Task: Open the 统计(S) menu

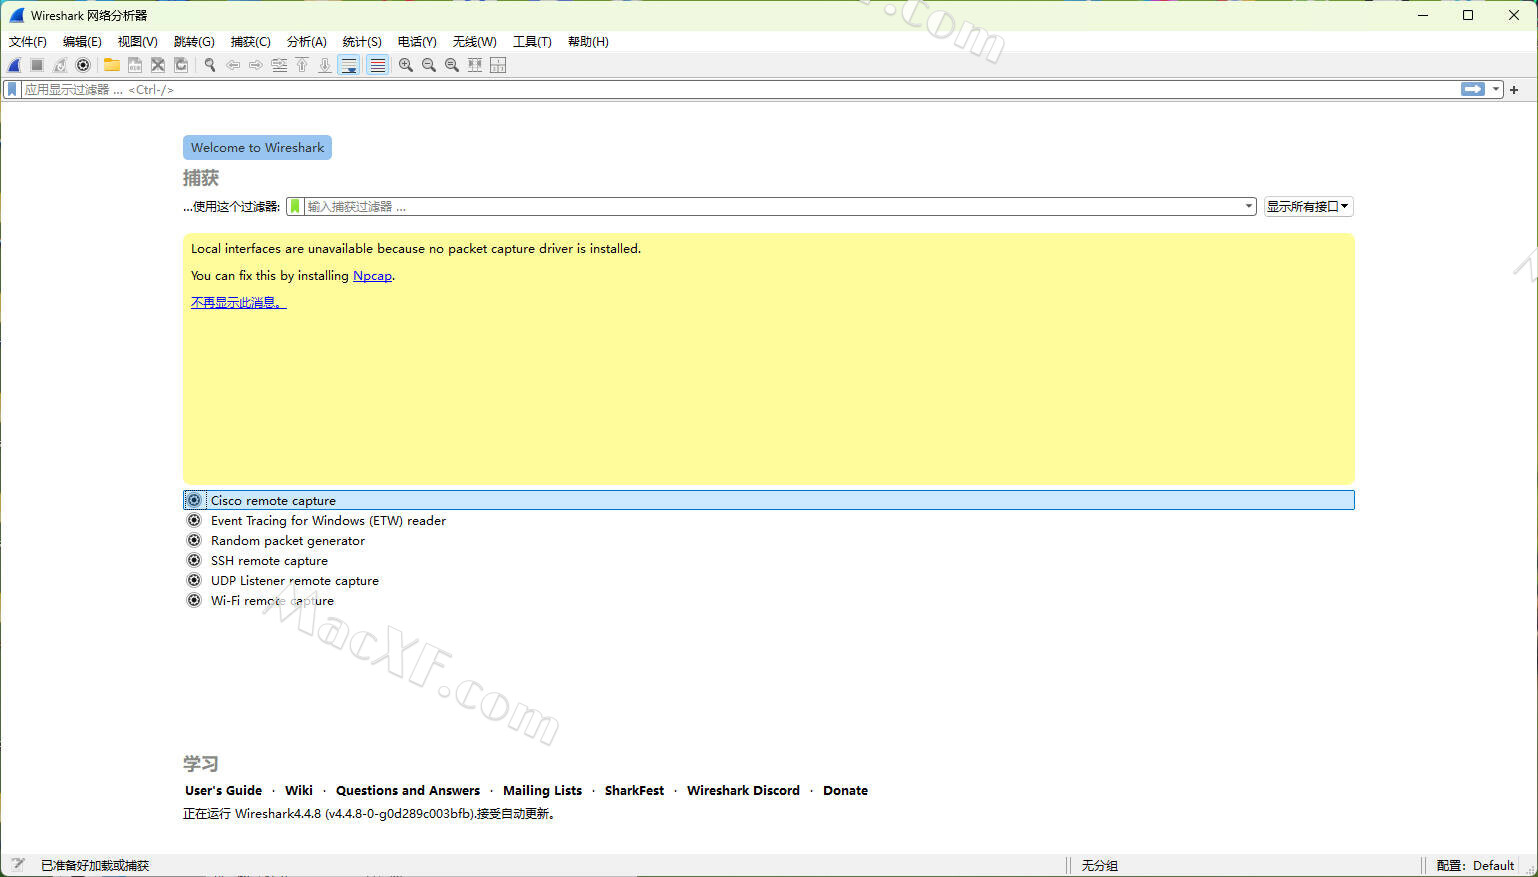Action: (362, 41)
